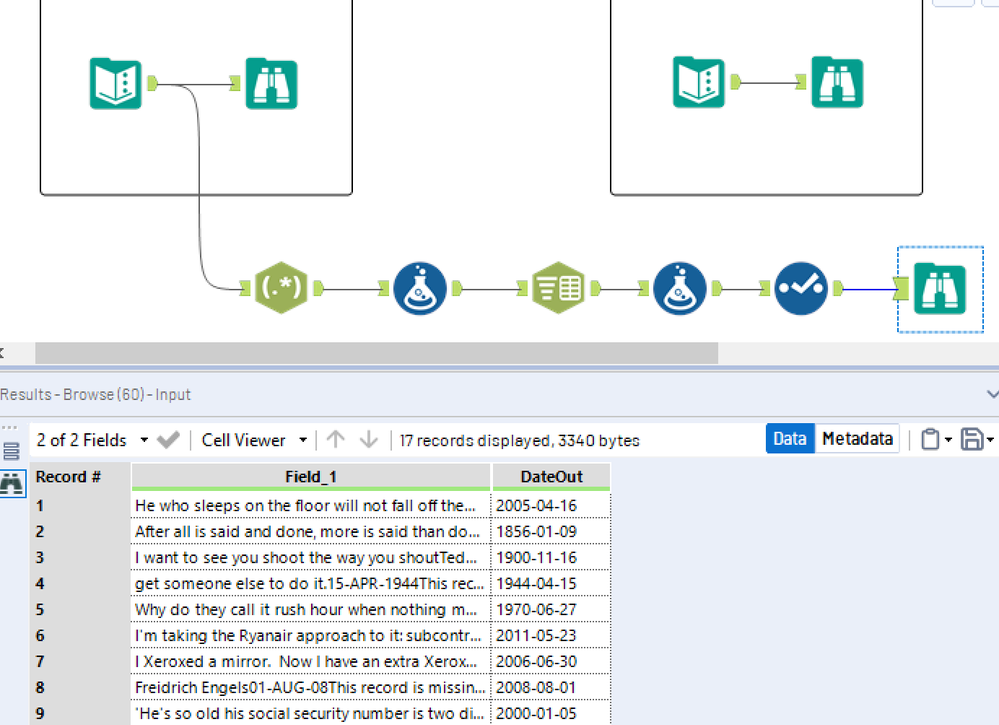Viewport: 999px width, 725px height.
Task: Open the copy to clipboard icon
Action: click(930, 440)
